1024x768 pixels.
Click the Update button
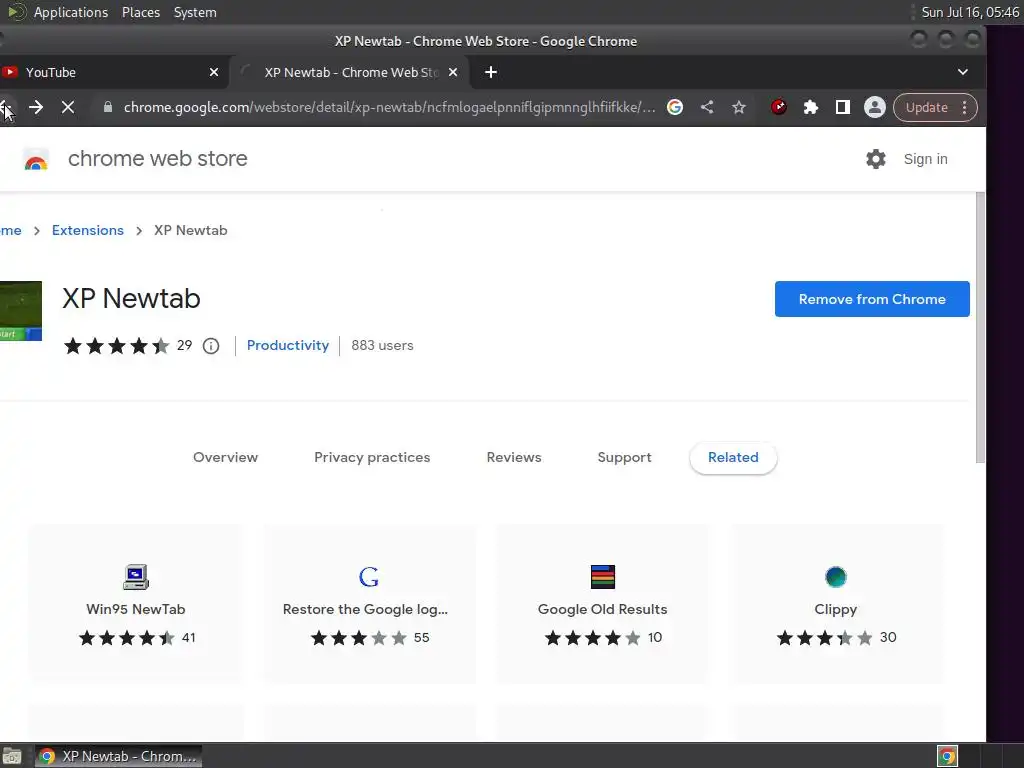click(x=927, y=107)
